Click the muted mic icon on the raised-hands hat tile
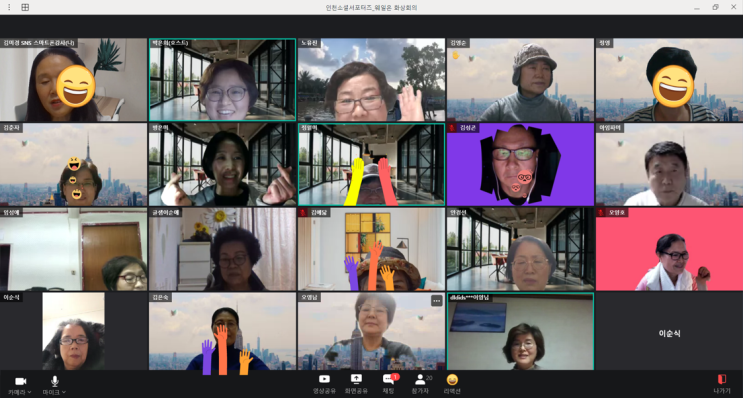The image size is (743, 398). [x=303, y=213]
